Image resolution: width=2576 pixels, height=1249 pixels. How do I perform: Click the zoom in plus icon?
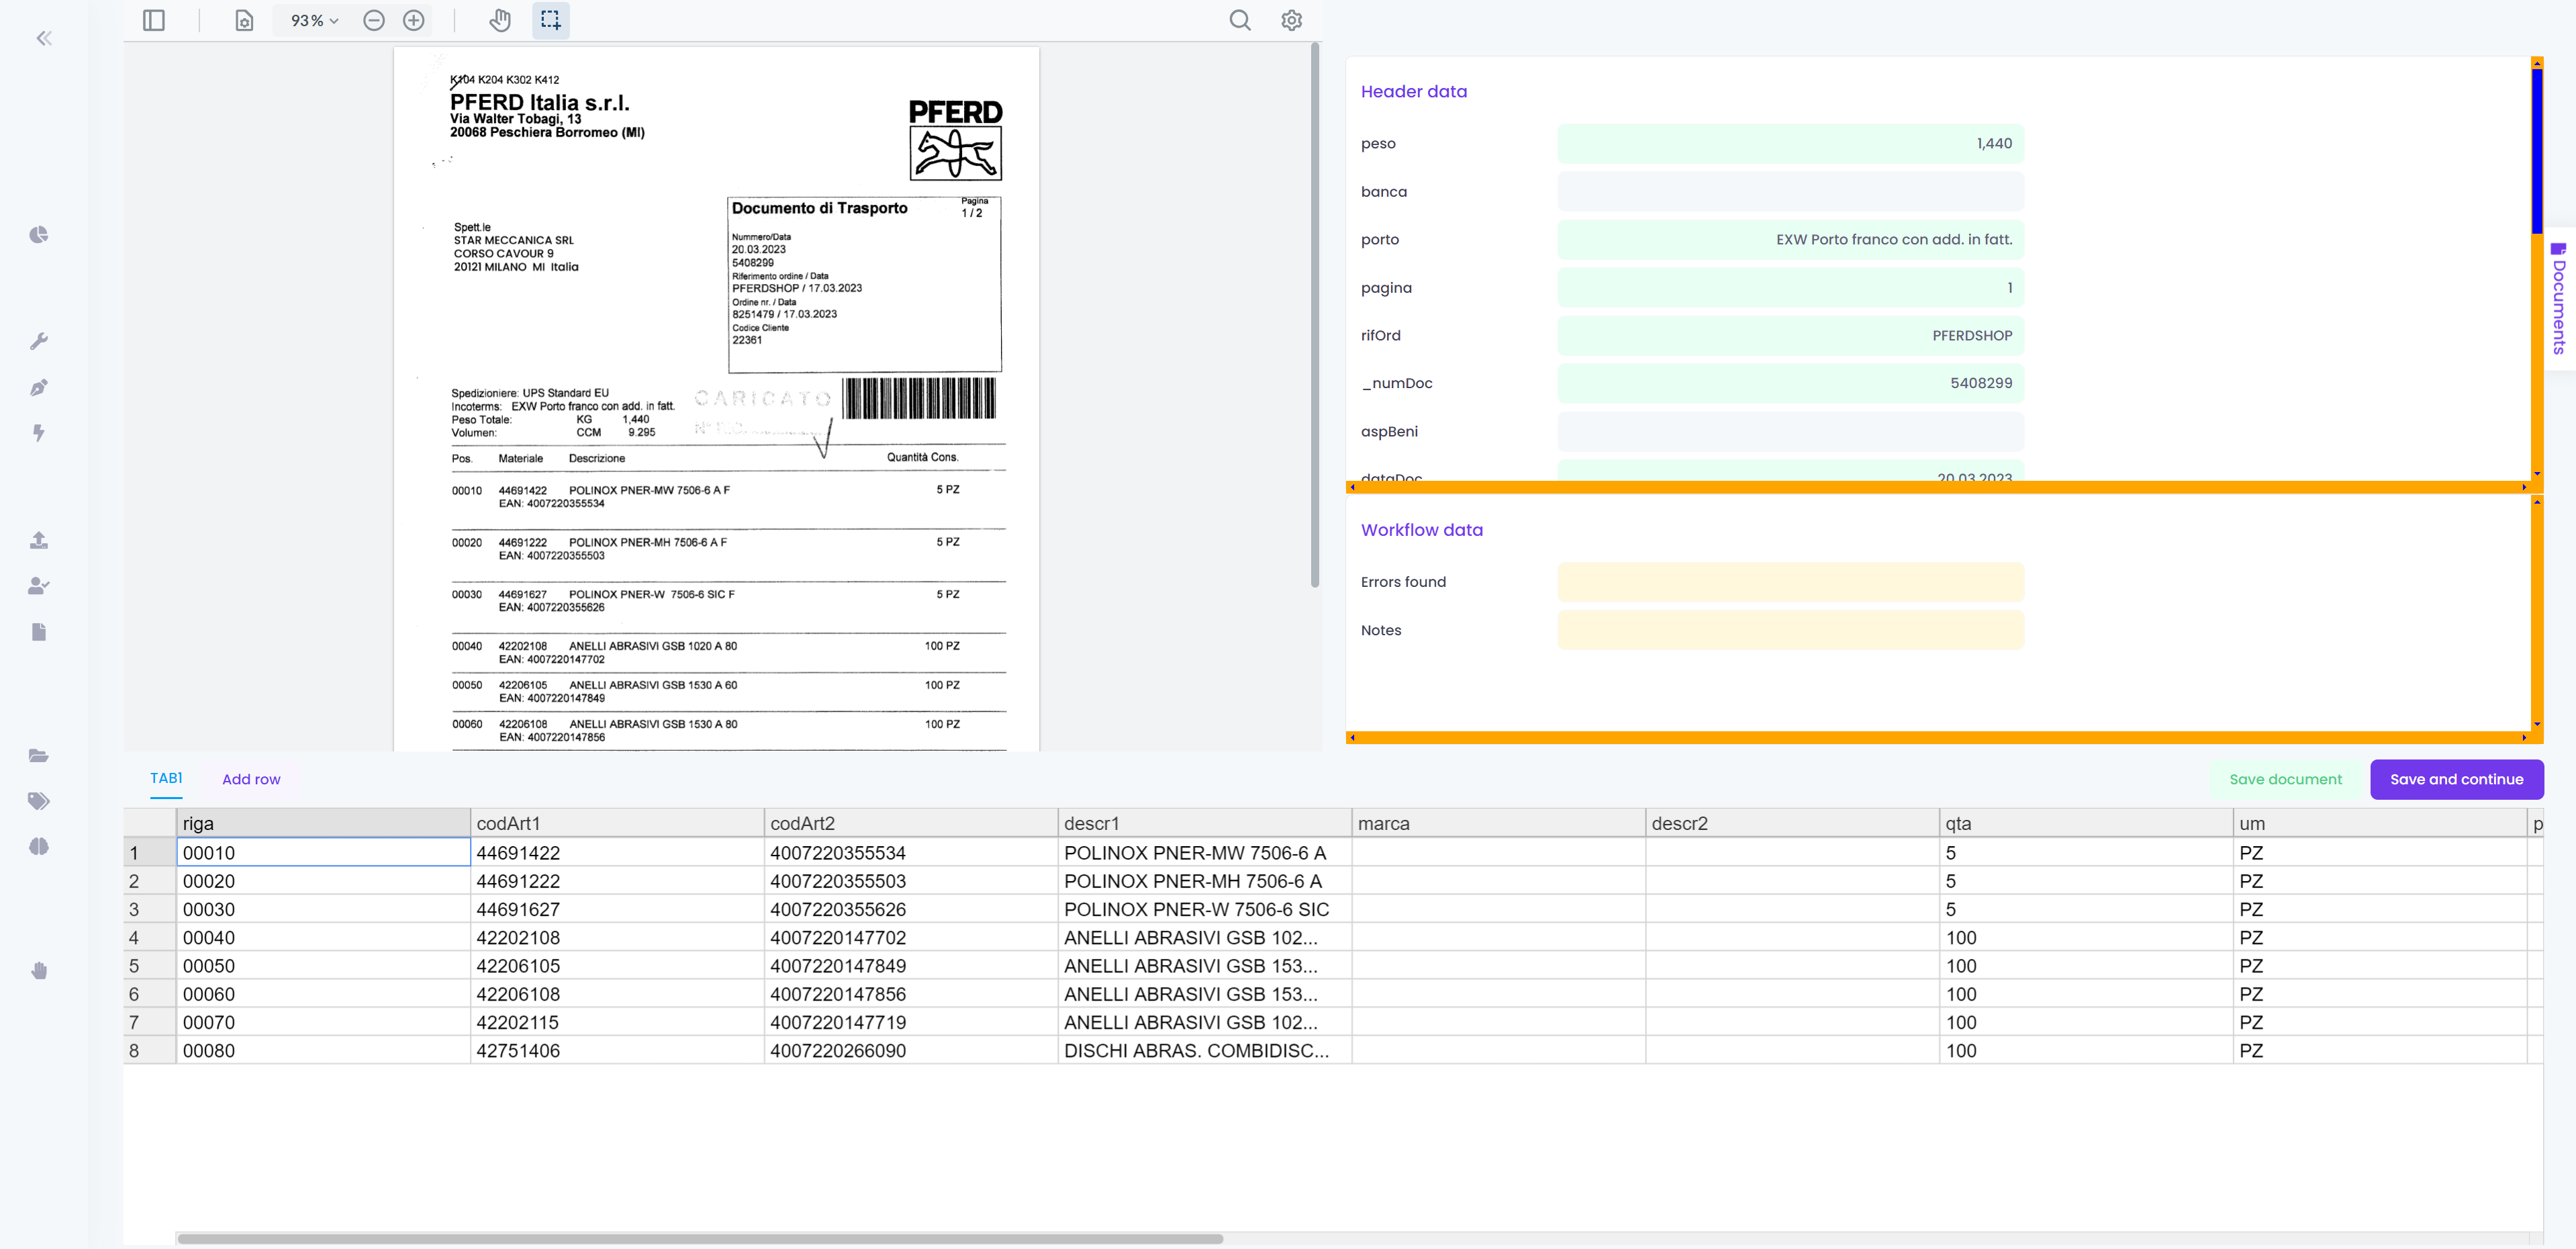coord(413,20)
